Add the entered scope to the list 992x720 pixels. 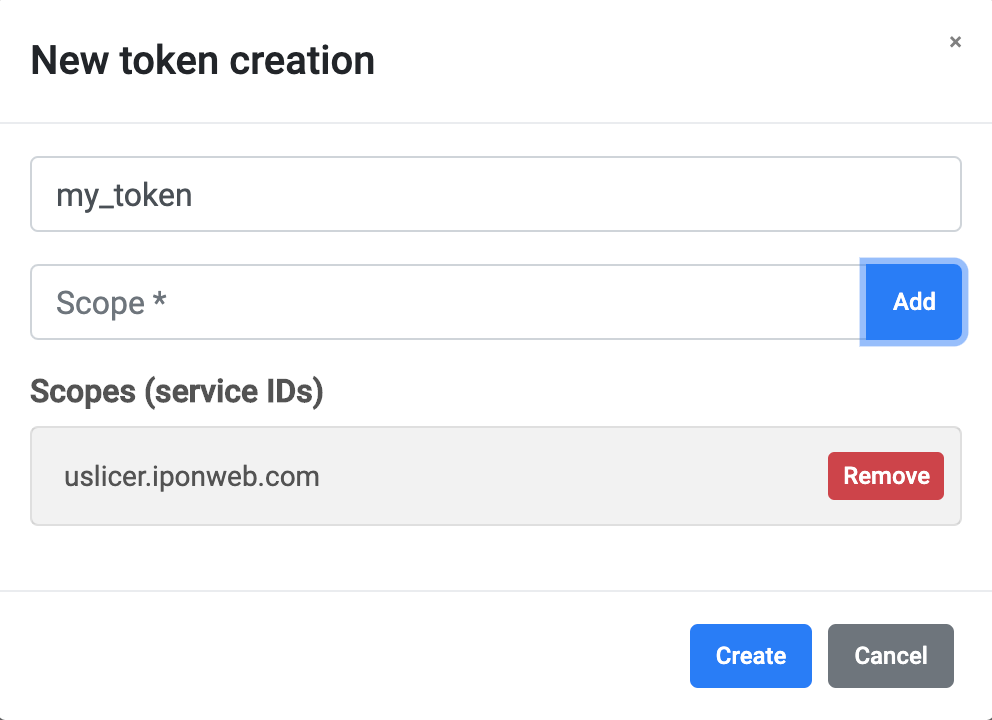(x=913, y=302)
